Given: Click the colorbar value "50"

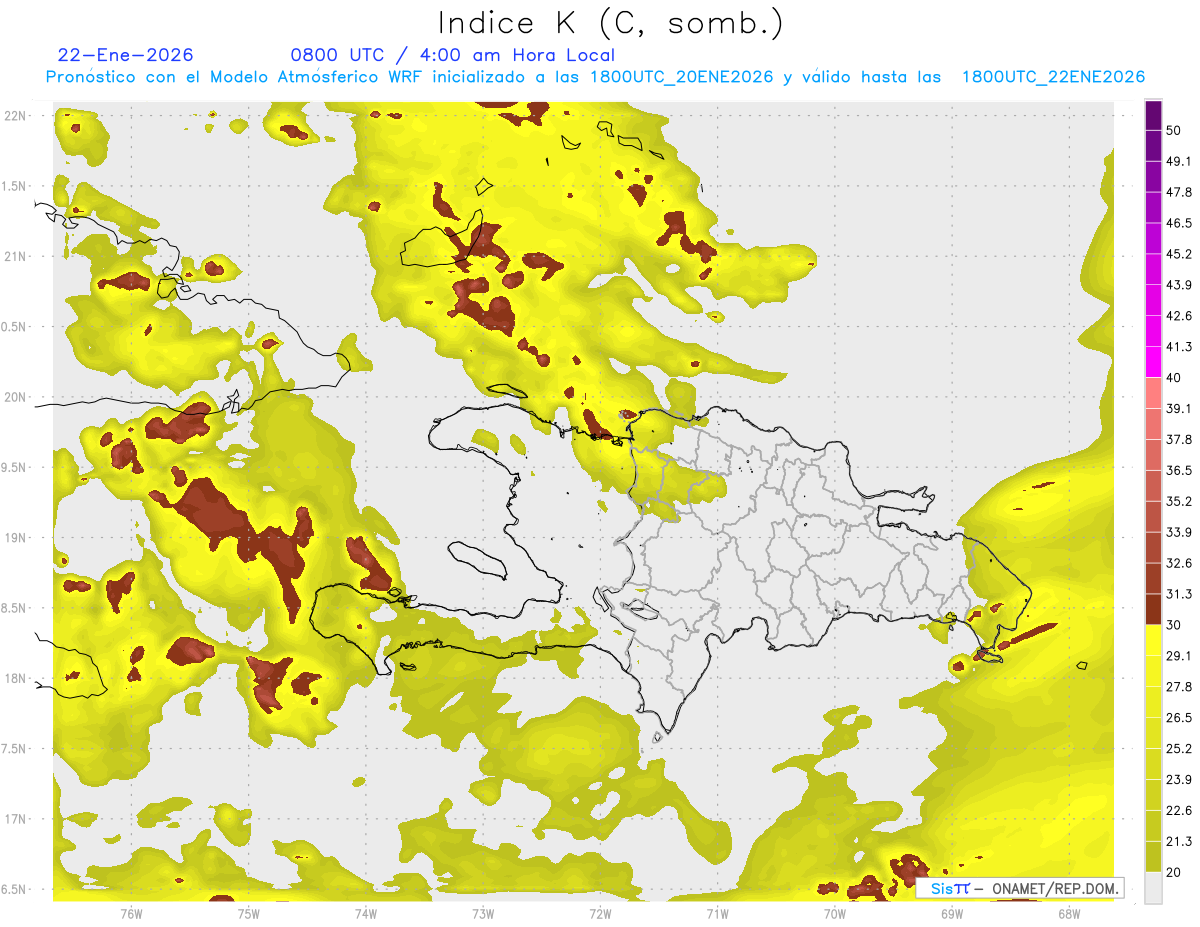Looking at the screenshot, I should [1175, 130].
